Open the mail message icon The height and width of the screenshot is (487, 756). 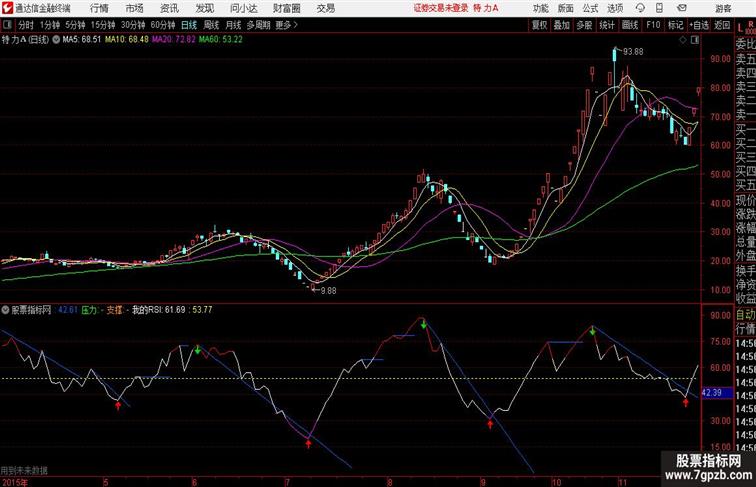coord(682,8)
